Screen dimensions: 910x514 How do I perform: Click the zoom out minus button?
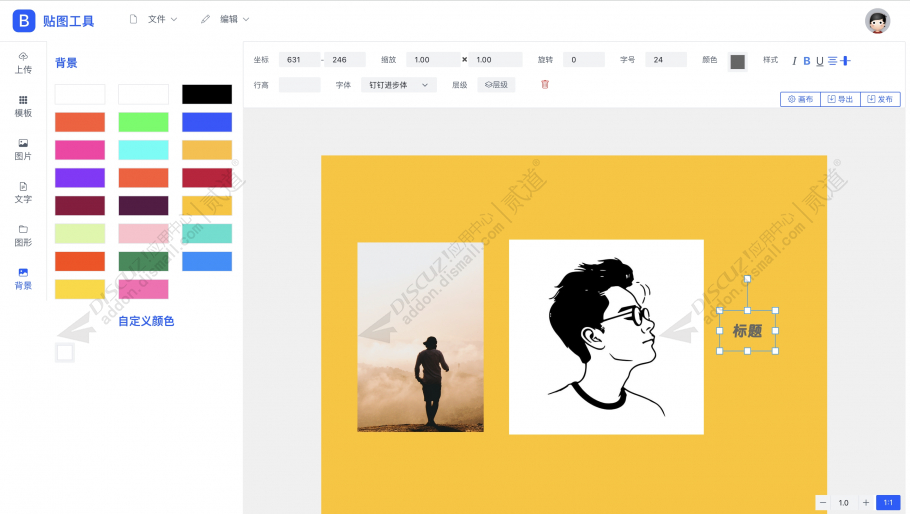822,502
